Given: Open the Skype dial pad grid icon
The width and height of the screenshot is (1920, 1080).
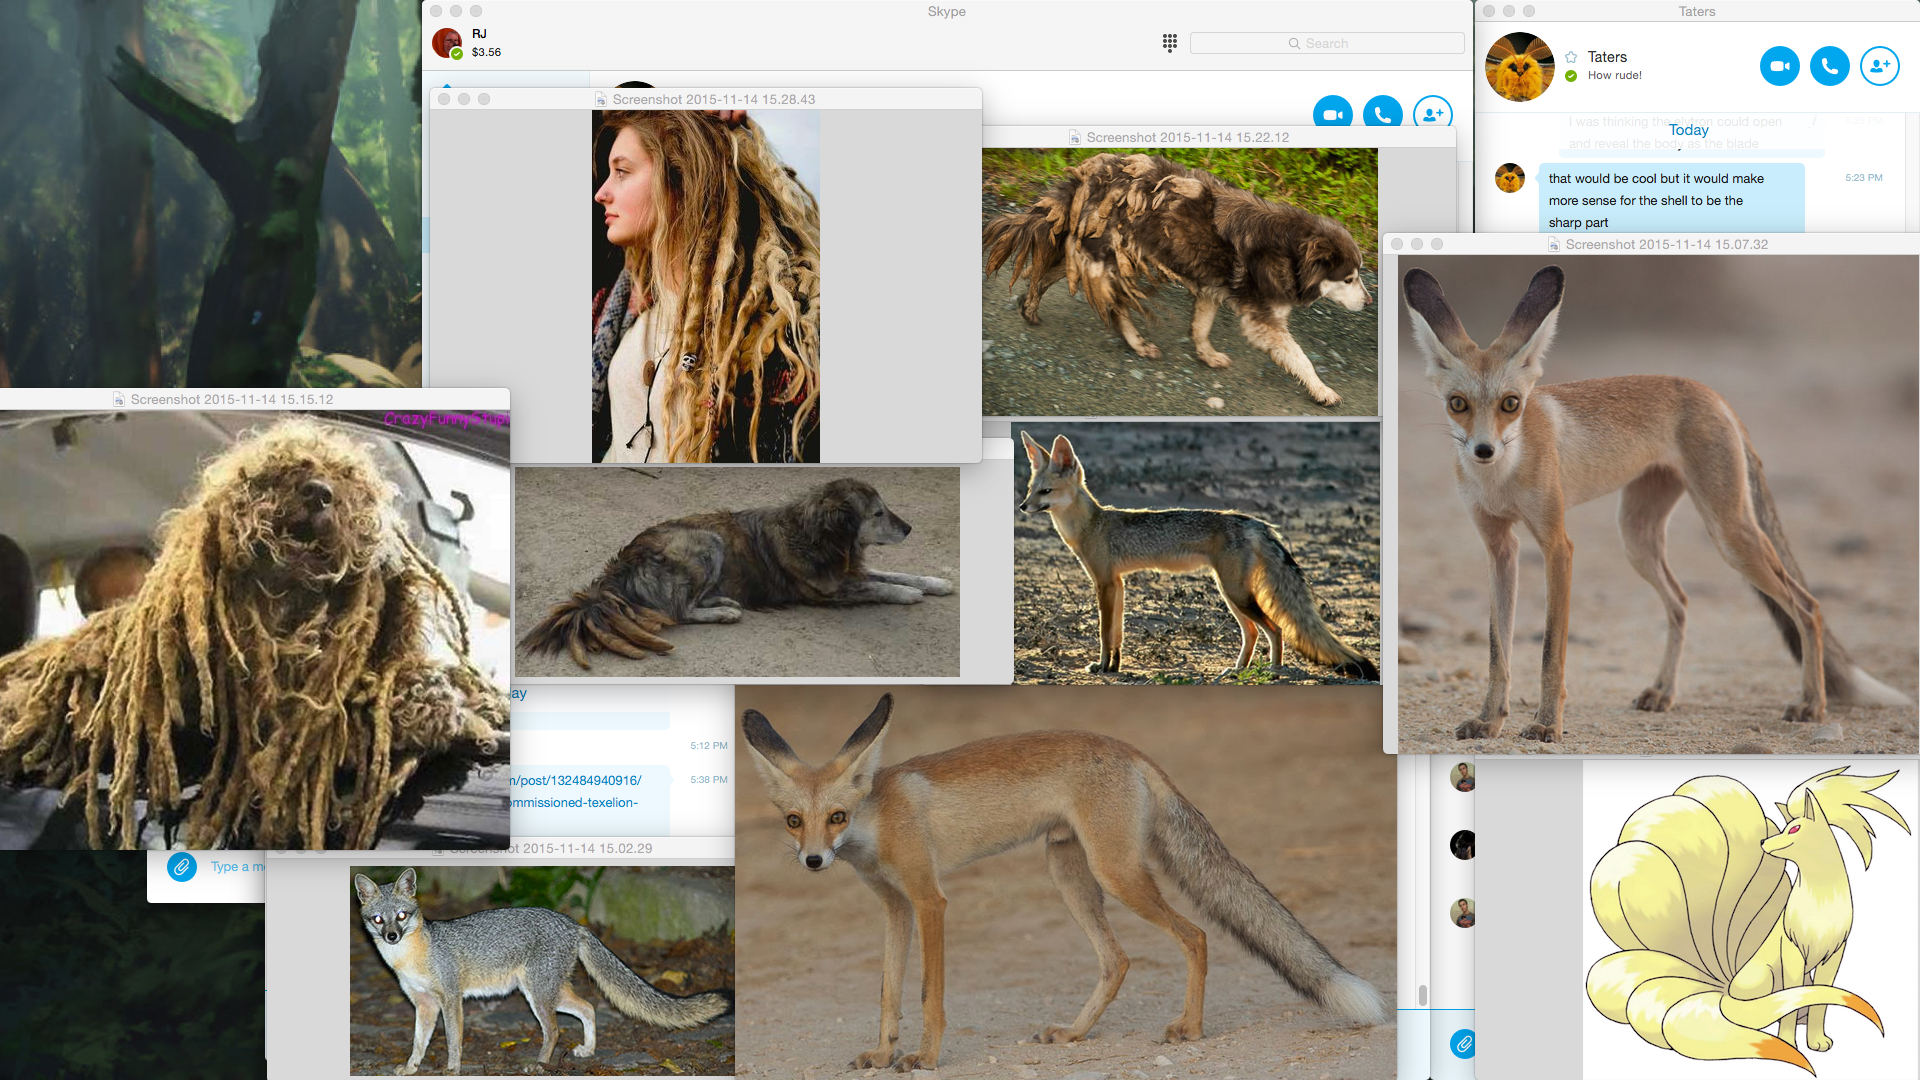Looking at the screenshot, I should (x=1169, y=43).
